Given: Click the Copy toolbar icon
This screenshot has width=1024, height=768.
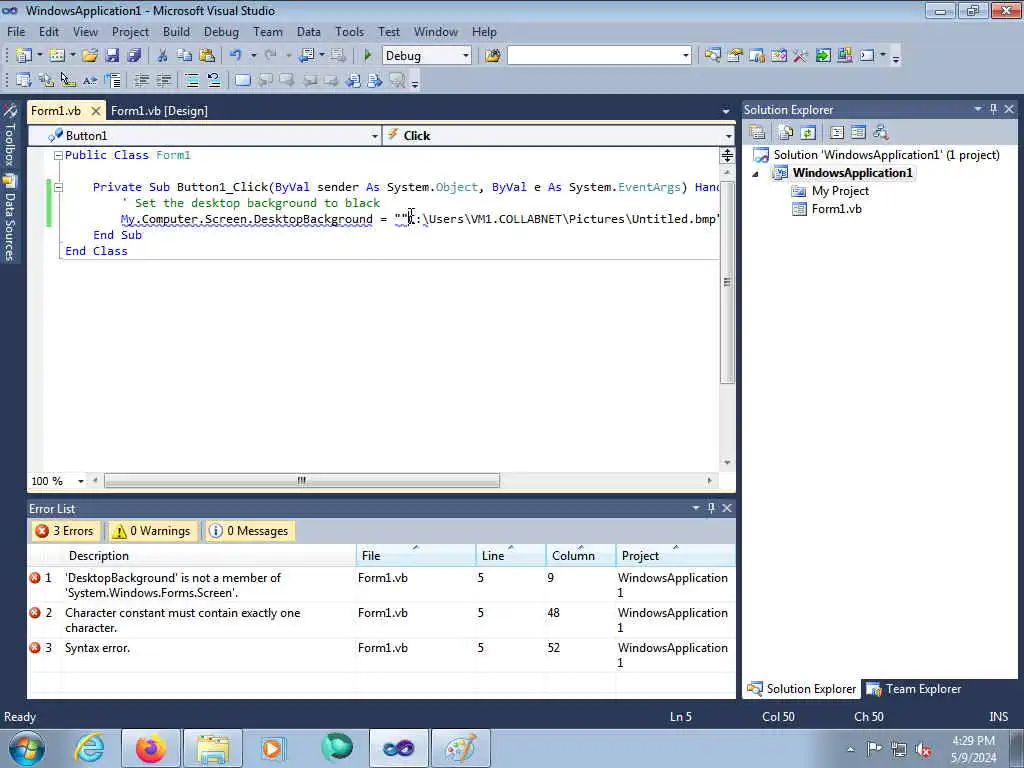Looking at the screenshot, I should tap(185, 56).
